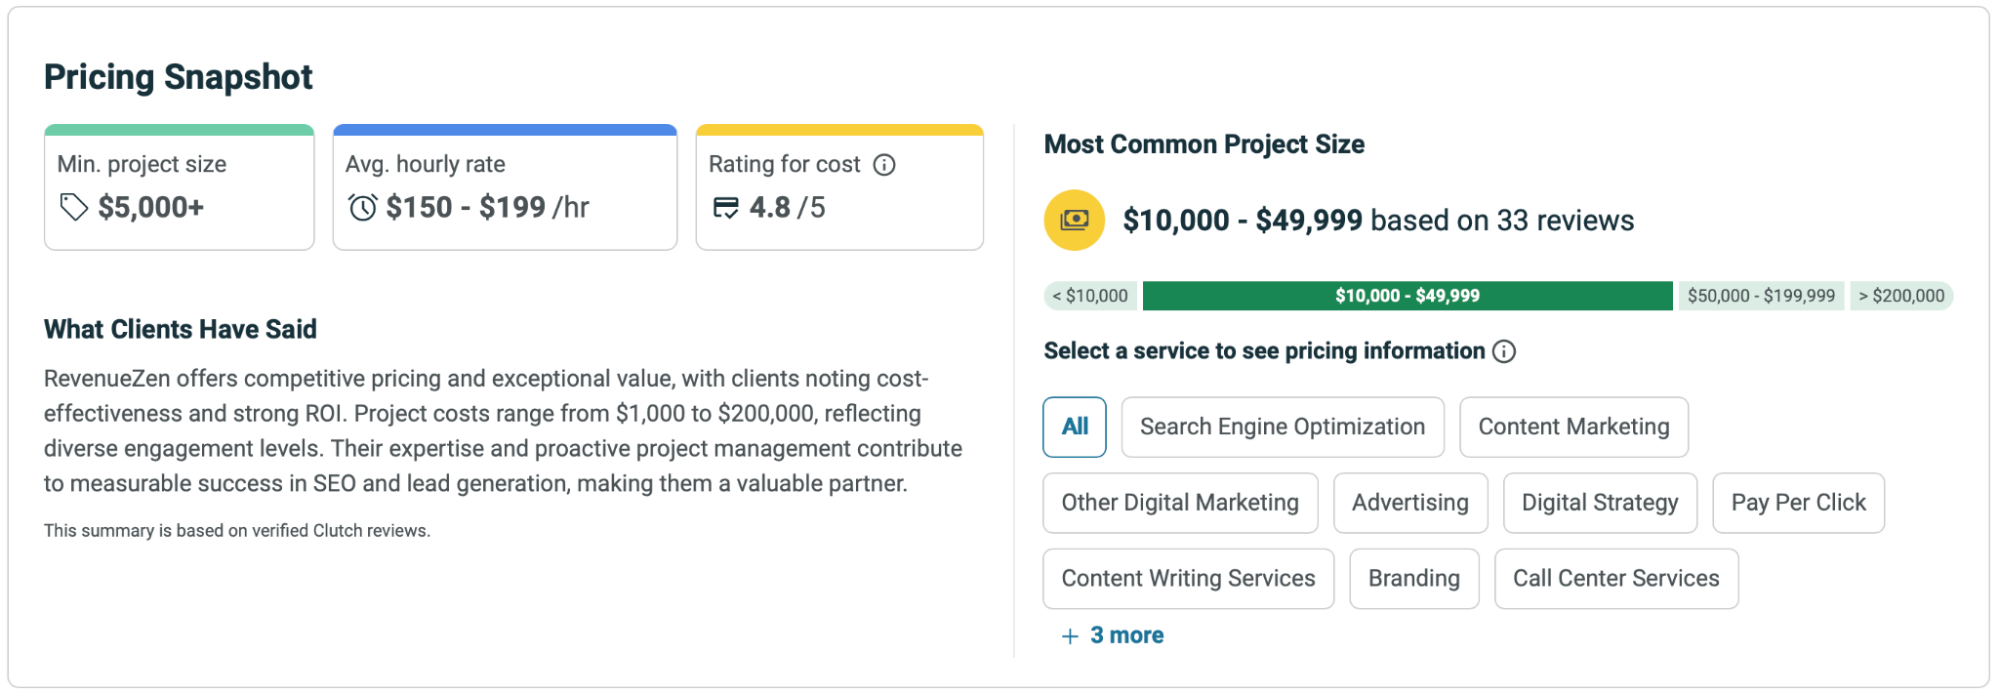Image resolution: width=1999 pixels, height=694 pixels.
Task: Select the All service filter
Action: pyautogui.click(x=1074, y=427)
